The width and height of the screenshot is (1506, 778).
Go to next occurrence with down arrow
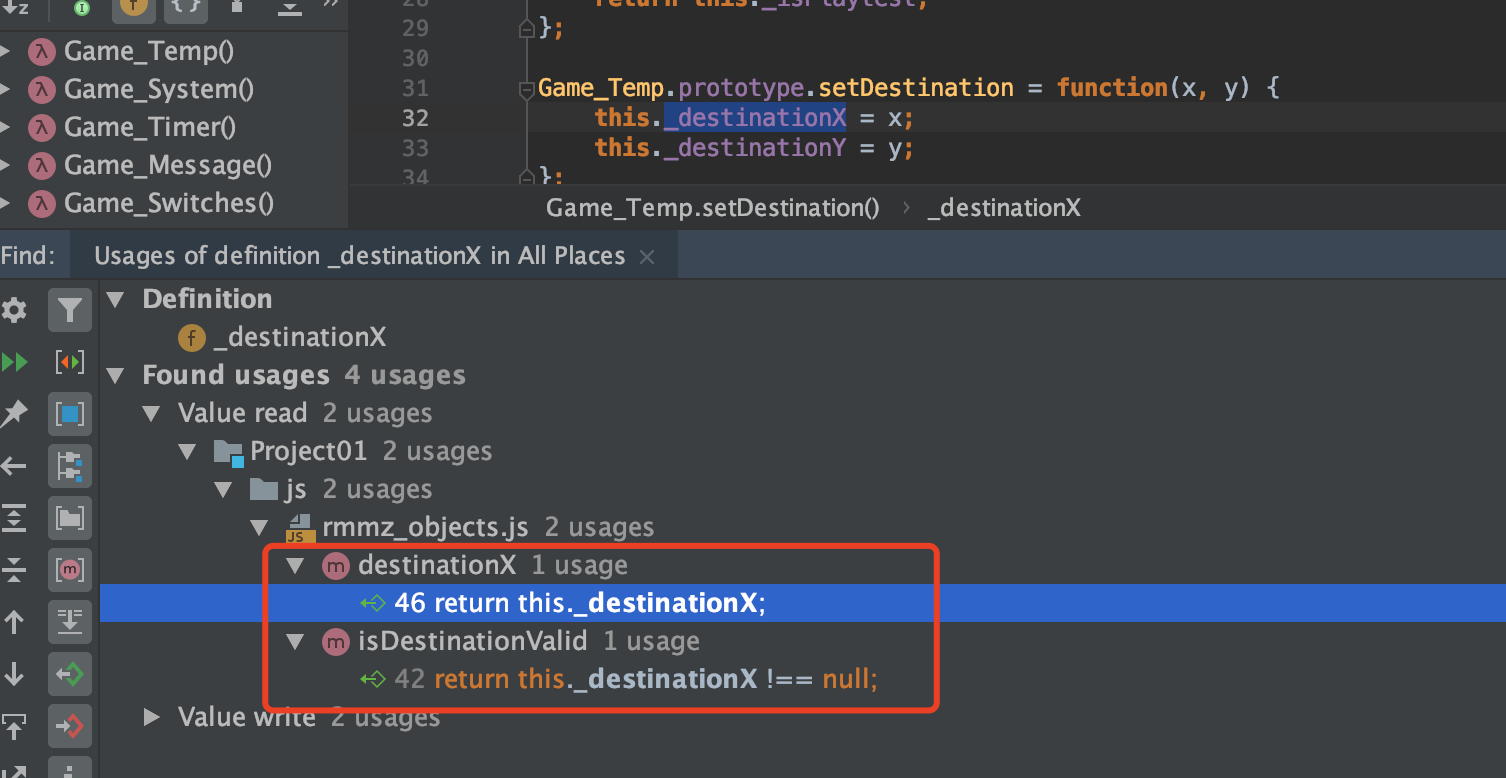pyautogui.click(x=14, y=674)
